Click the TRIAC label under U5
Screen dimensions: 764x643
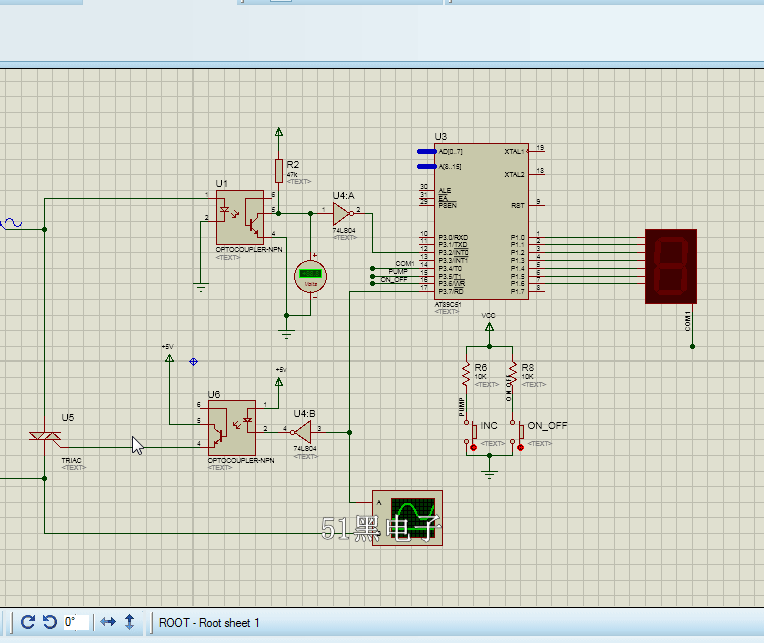tap(72, 460)
